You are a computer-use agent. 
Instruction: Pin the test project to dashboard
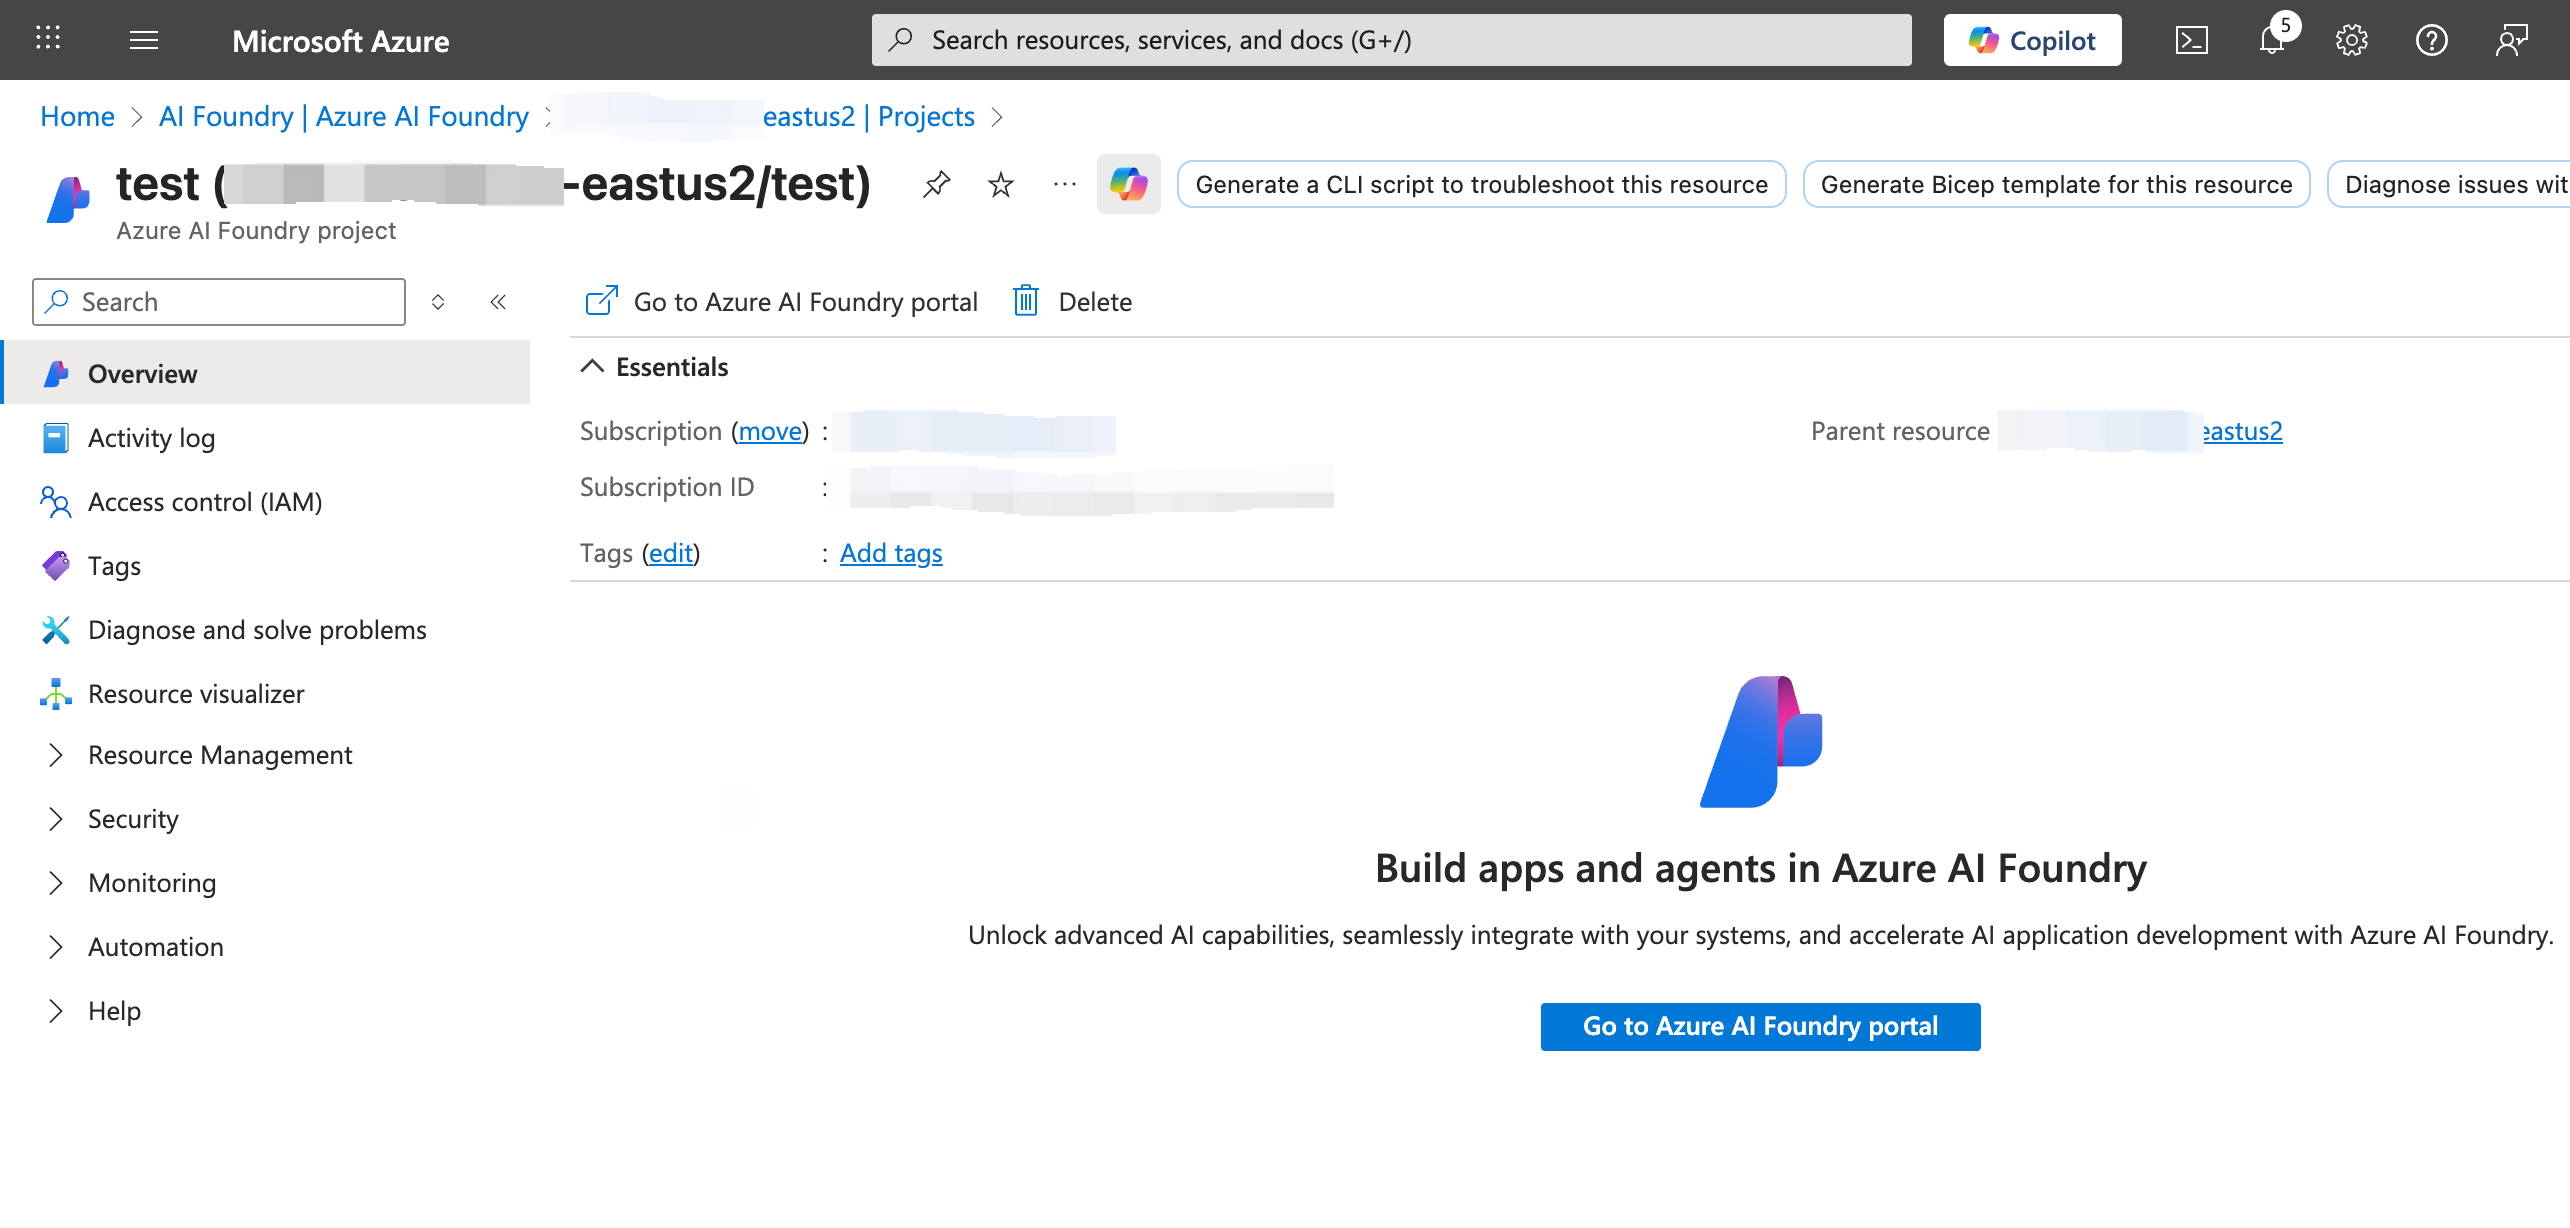936,184
